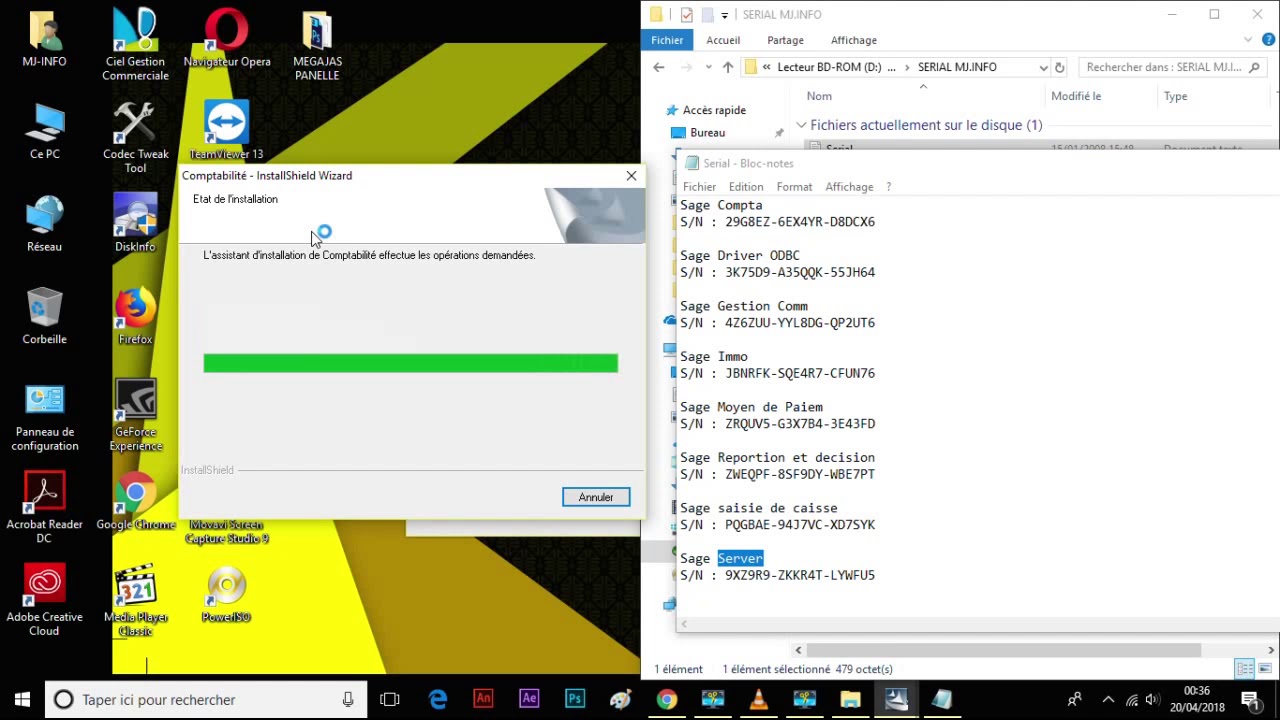Launch GeForce Experience shortcut
This screenshot has height=720, width=1280.
click(135, 416)
